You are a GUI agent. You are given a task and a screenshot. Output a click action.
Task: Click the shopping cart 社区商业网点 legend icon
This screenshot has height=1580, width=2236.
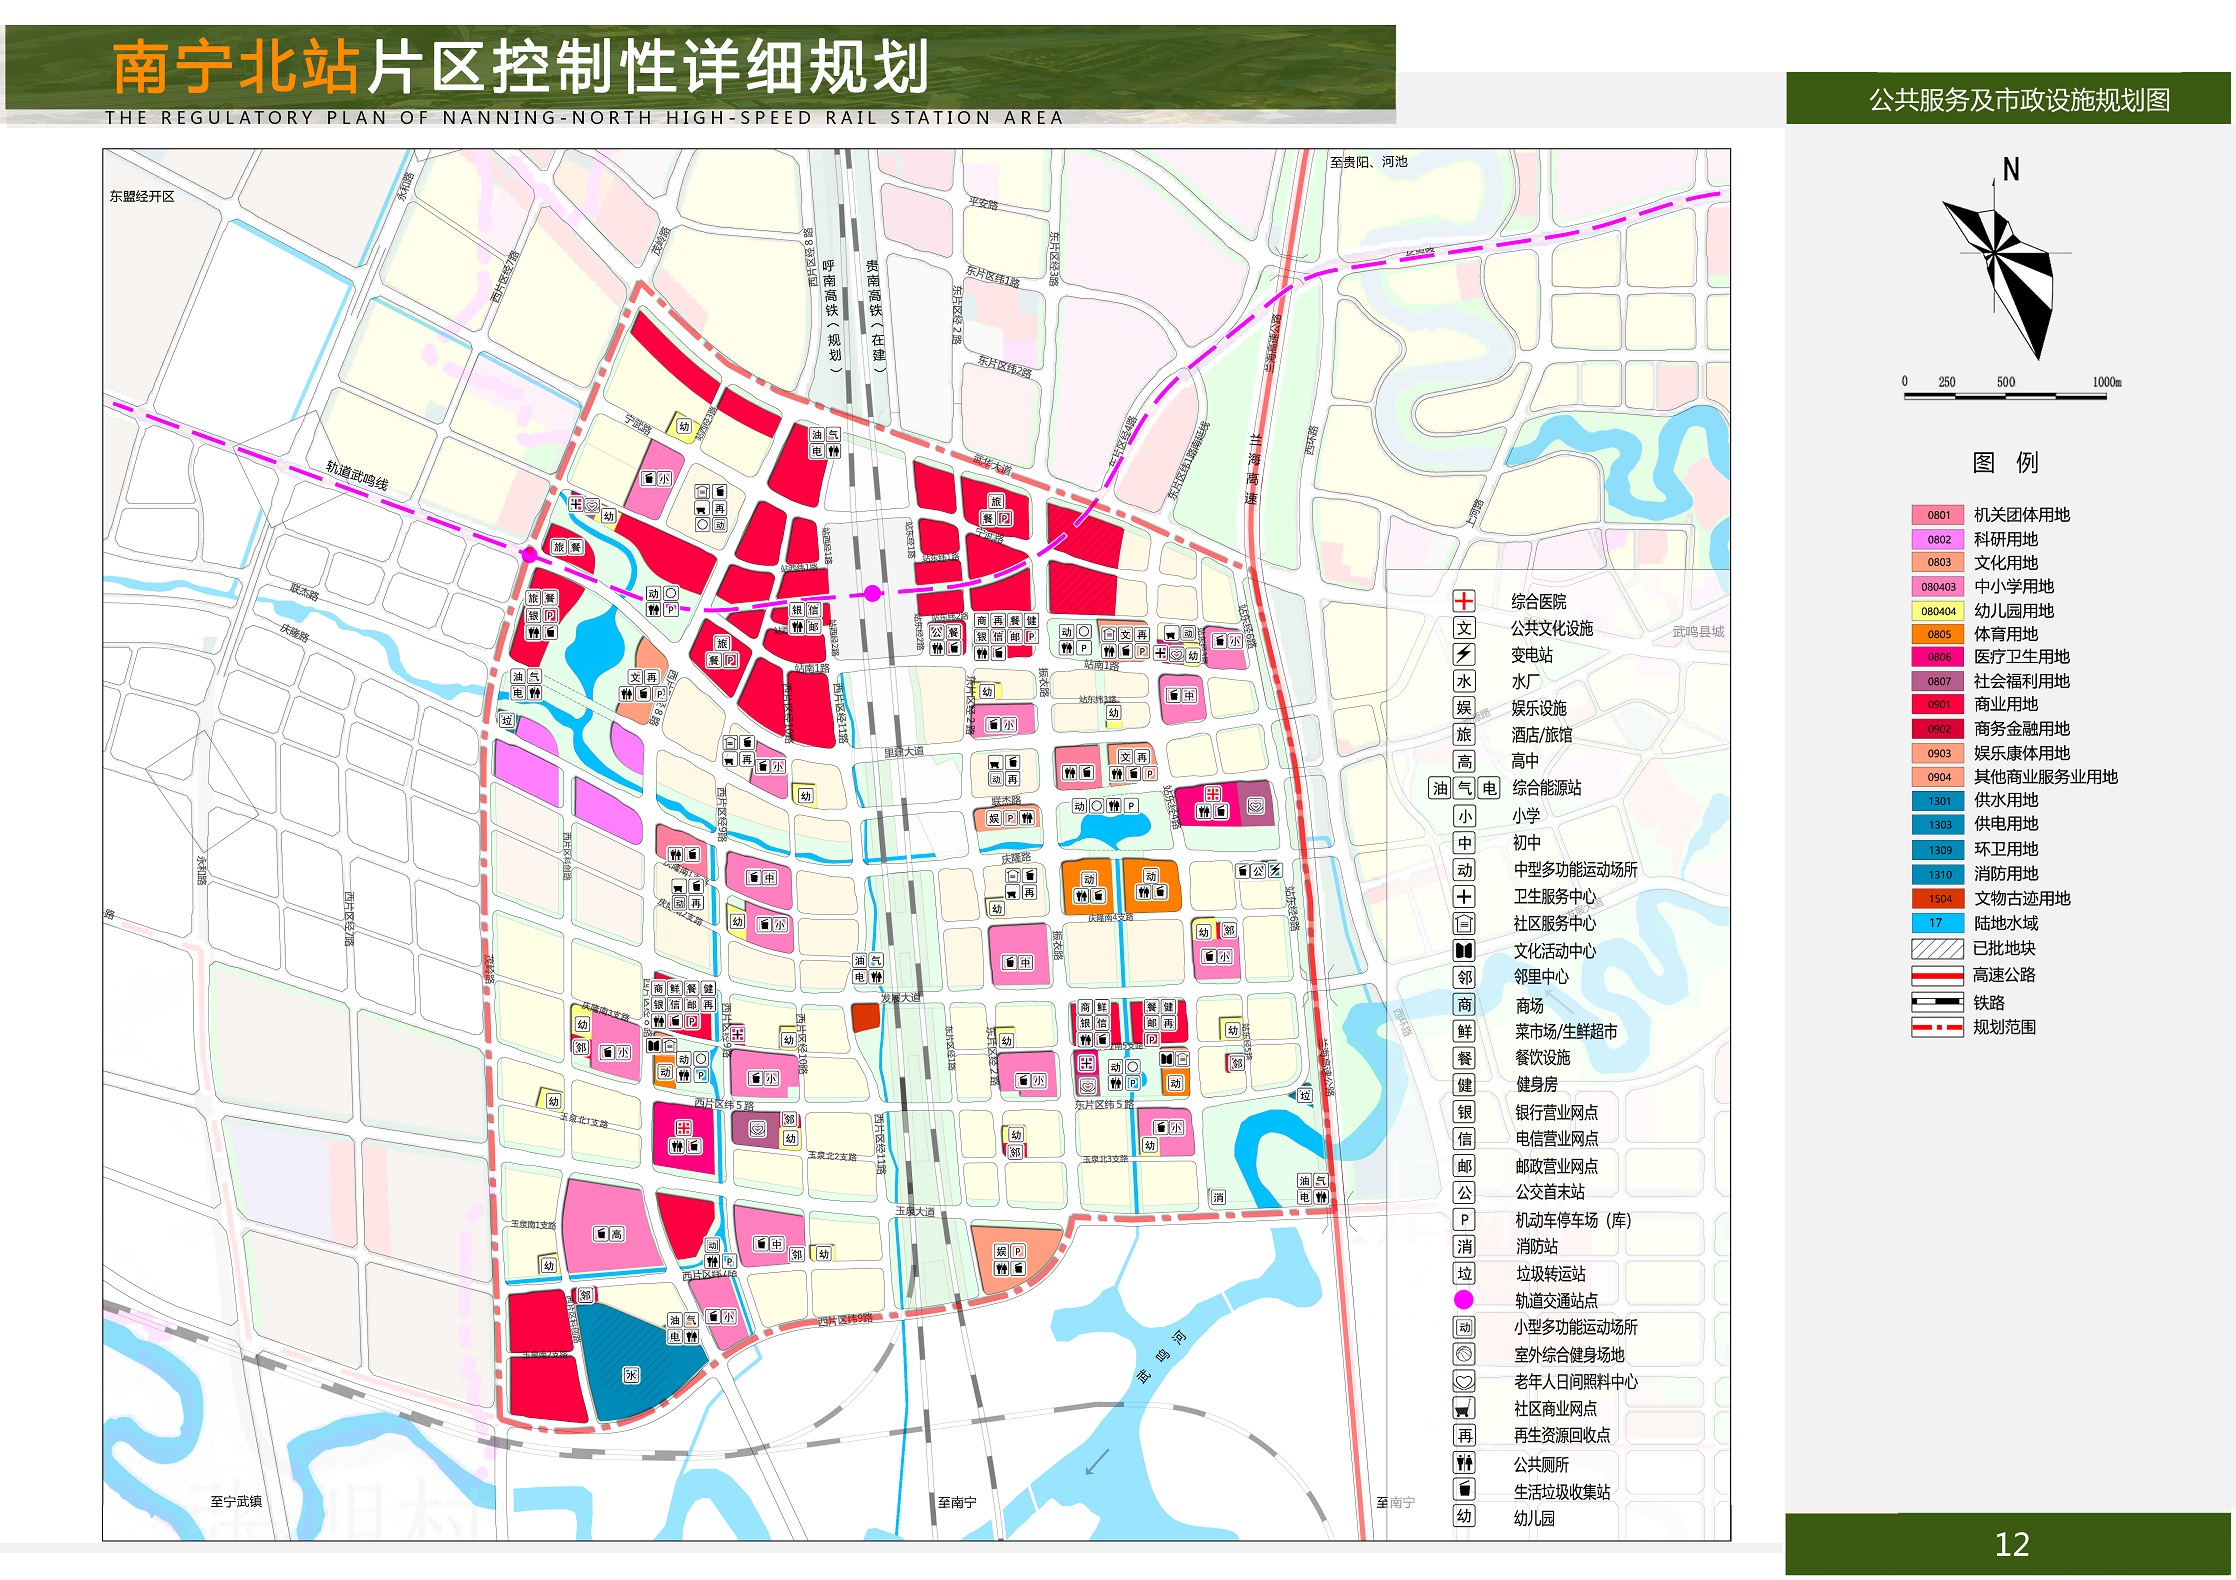1463,1408
